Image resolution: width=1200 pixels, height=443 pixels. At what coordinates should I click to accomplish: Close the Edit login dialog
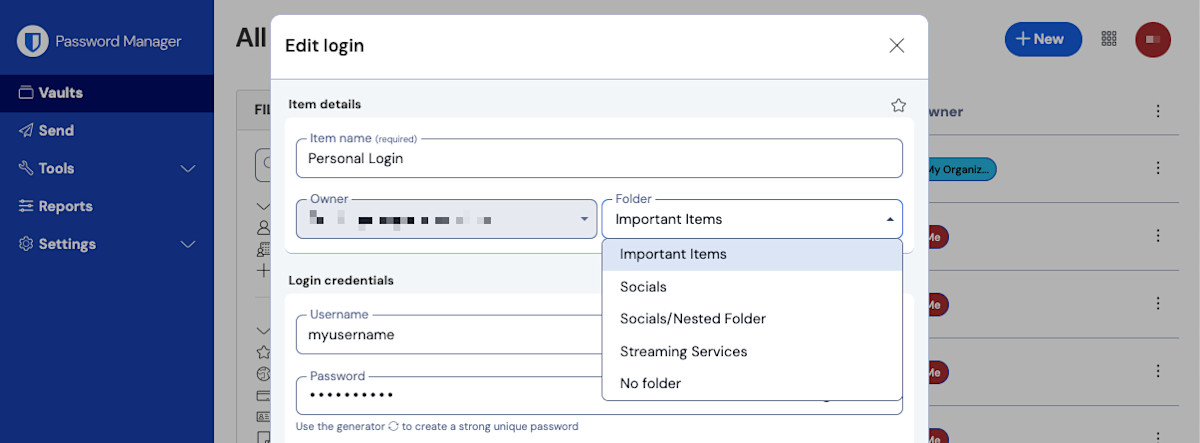(x=896, y=45)
